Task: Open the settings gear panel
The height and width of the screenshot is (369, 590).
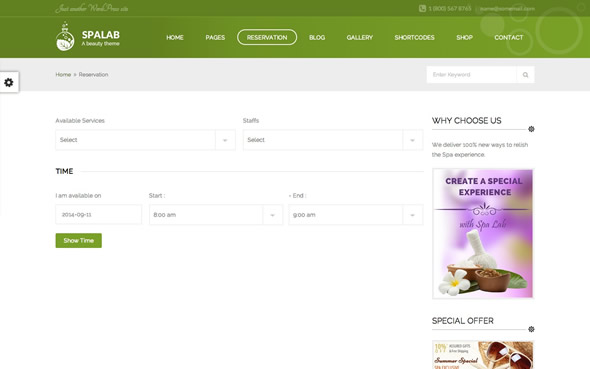Action: [x=9, y=82]
